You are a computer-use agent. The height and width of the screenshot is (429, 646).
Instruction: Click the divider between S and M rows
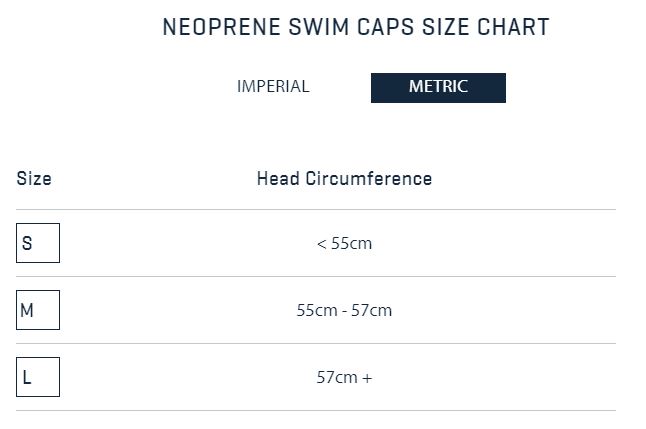point(316,276)
